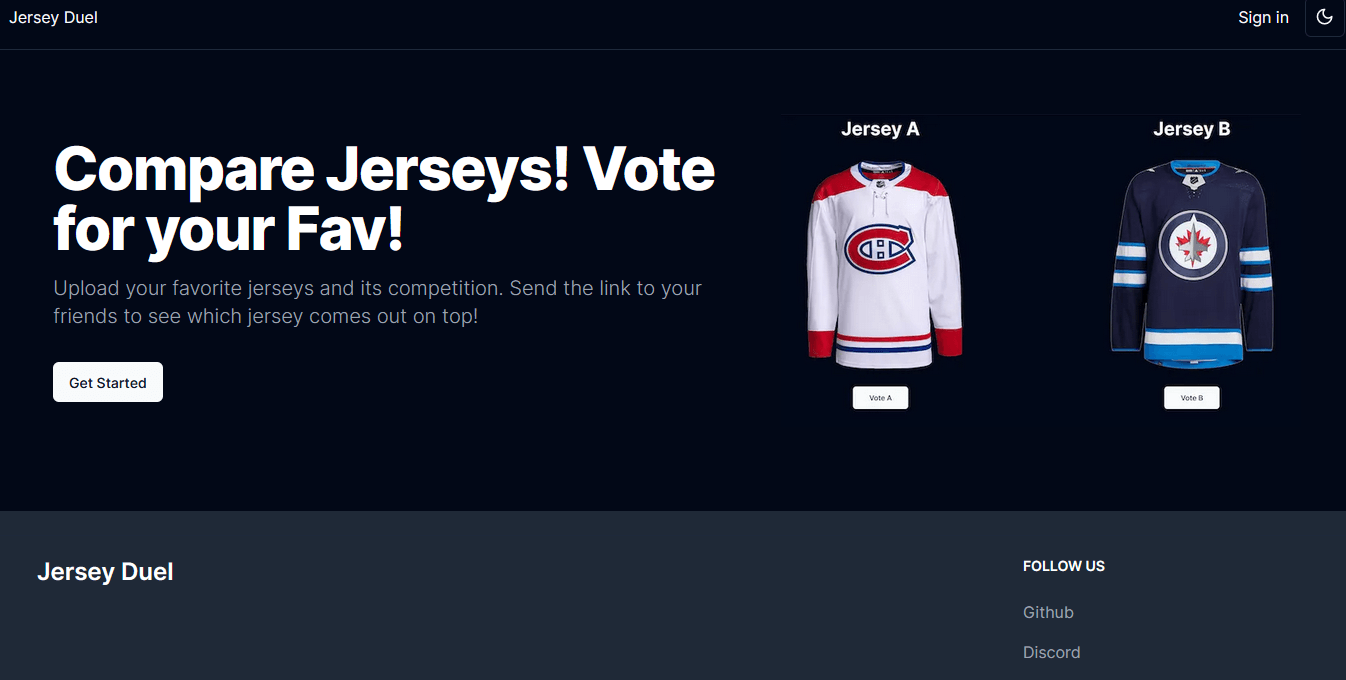Click the "Jersey B" heading label
This screenshot has height=680, width=1346.
[x=1192, y=129]
